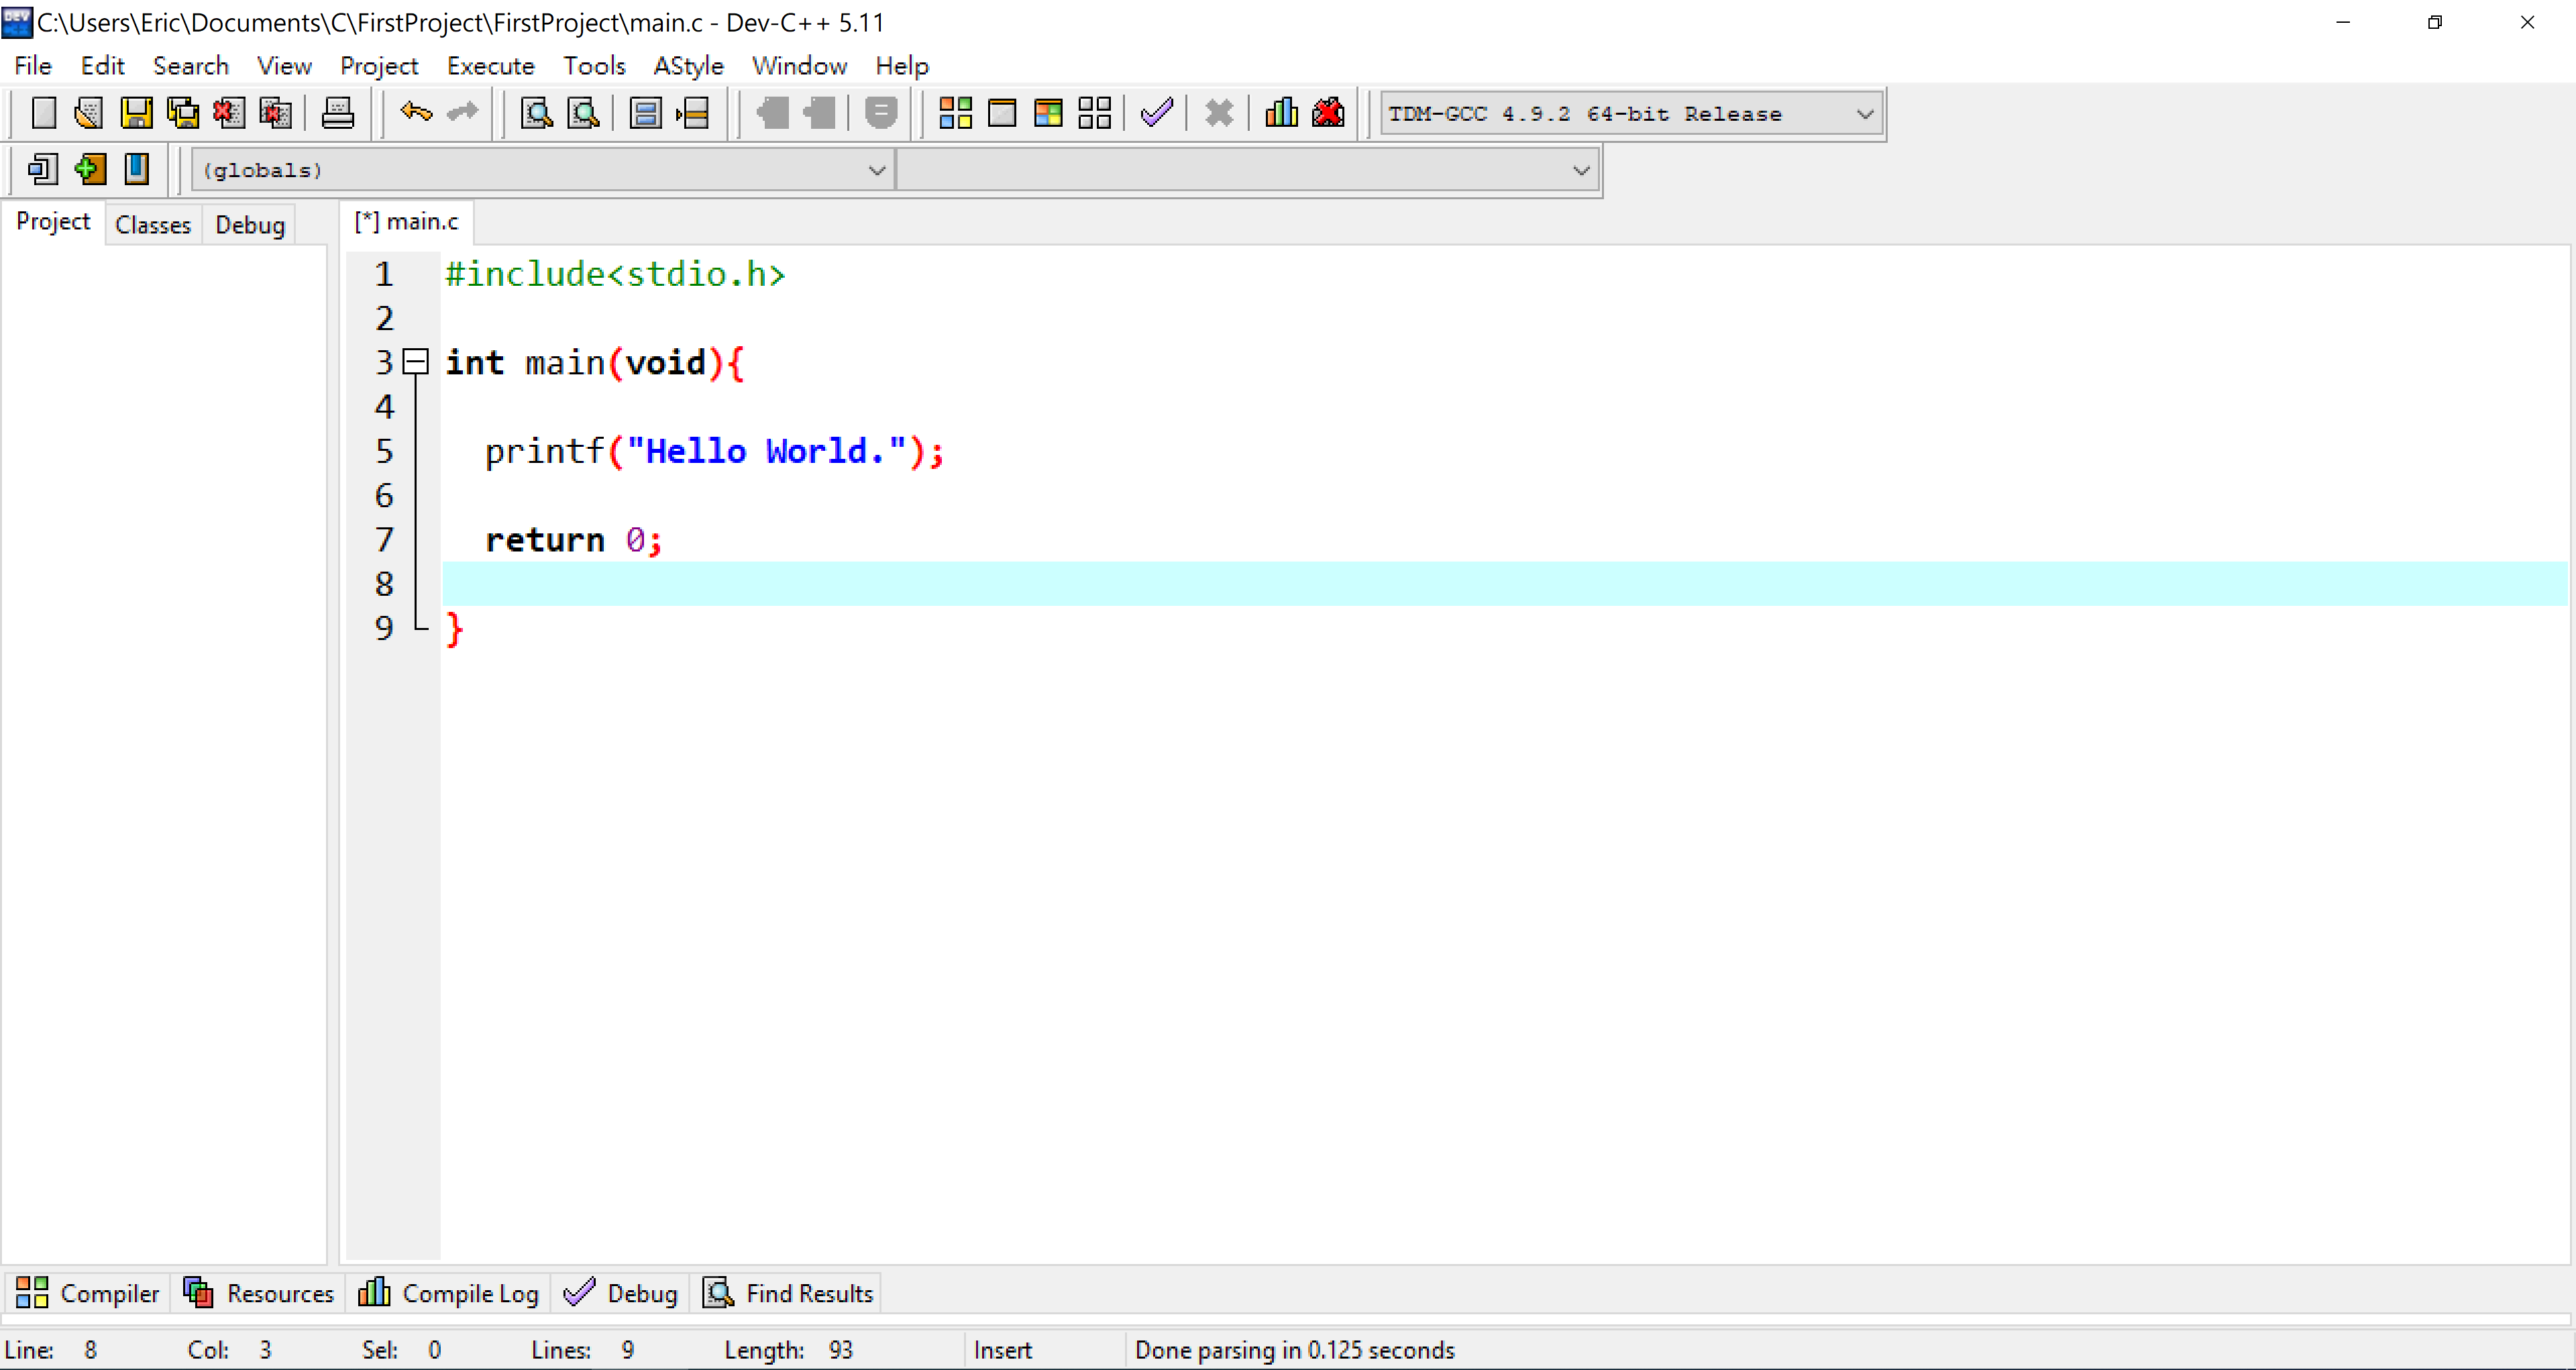Open the empty members dropdown beside globals
The height and width of the screenshot is (1370, 2576).
tap(1580, 170)
